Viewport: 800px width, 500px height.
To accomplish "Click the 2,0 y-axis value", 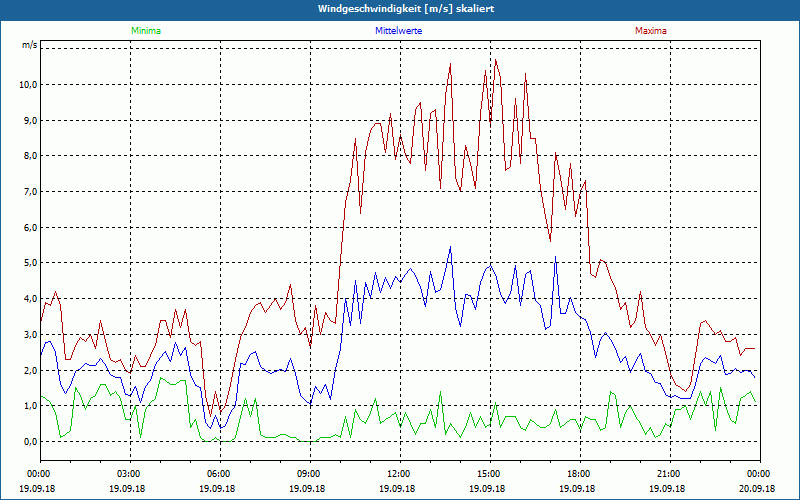I will pos(30,370).
